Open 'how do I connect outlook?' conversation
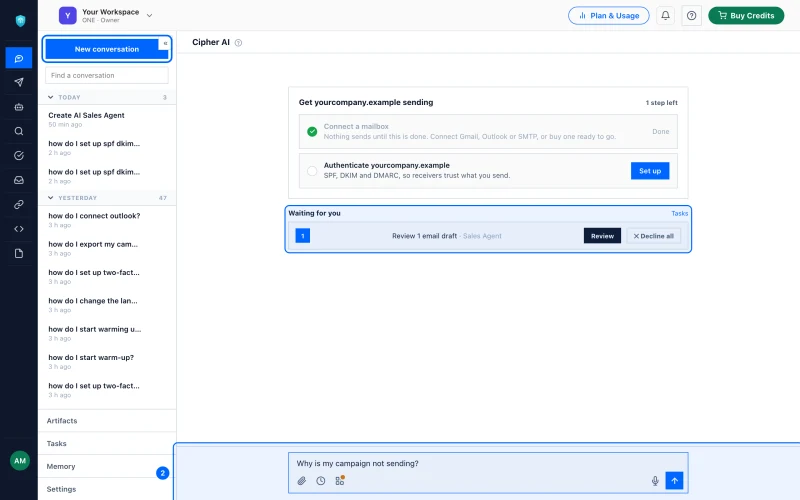 [x=107, y=220]
